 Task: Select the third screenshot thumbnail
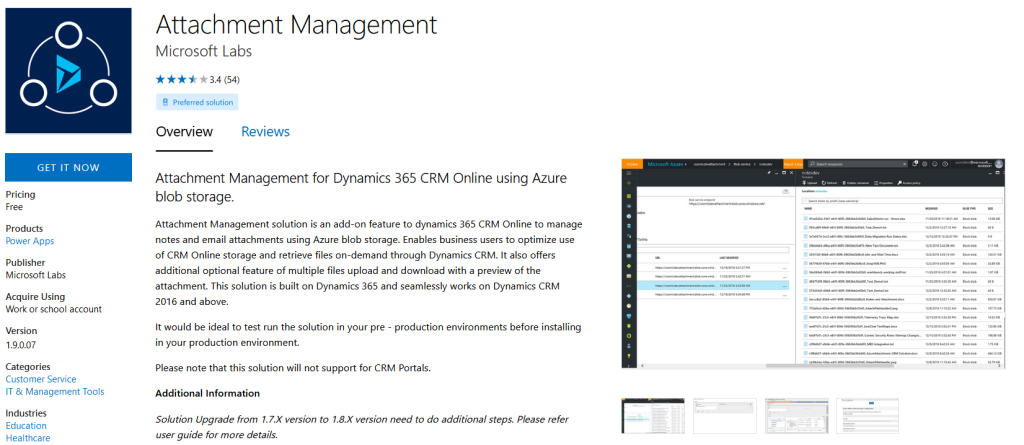click(797, 416)
